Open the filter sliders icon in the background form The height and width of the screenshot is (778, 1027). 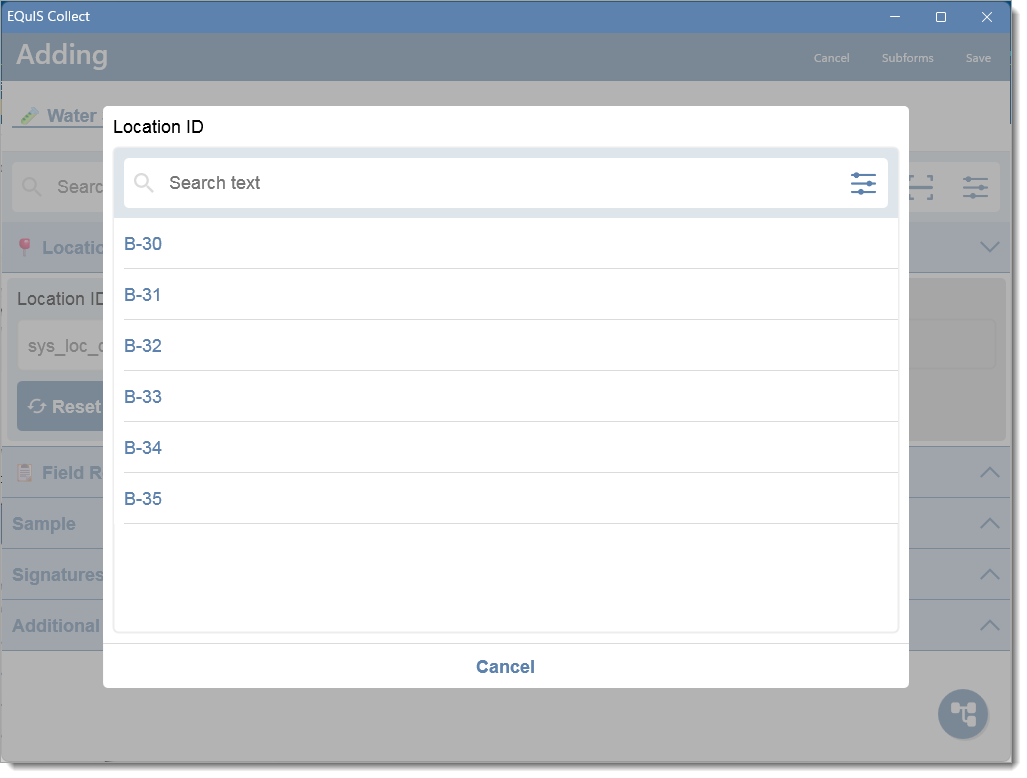975,188
